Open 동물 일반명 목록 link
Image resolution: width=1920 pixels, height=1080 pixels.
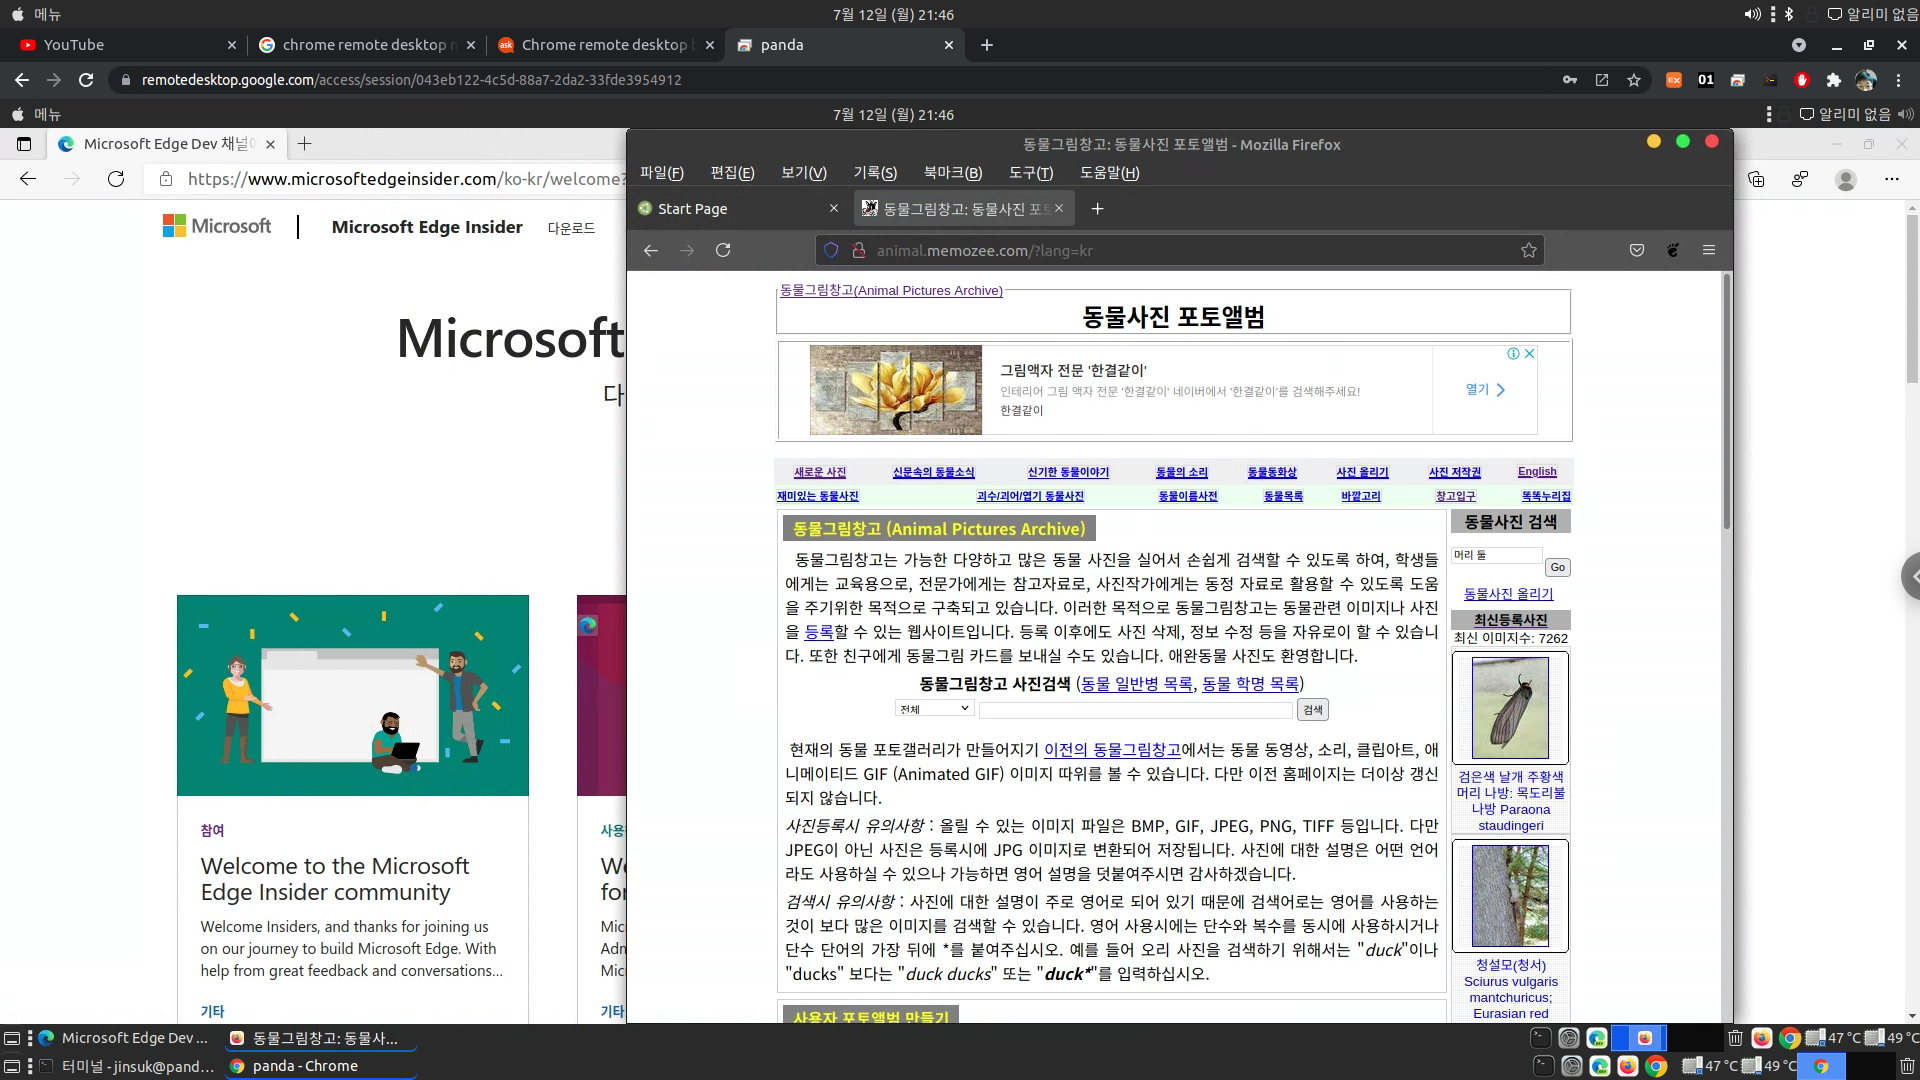(1137, 683)
